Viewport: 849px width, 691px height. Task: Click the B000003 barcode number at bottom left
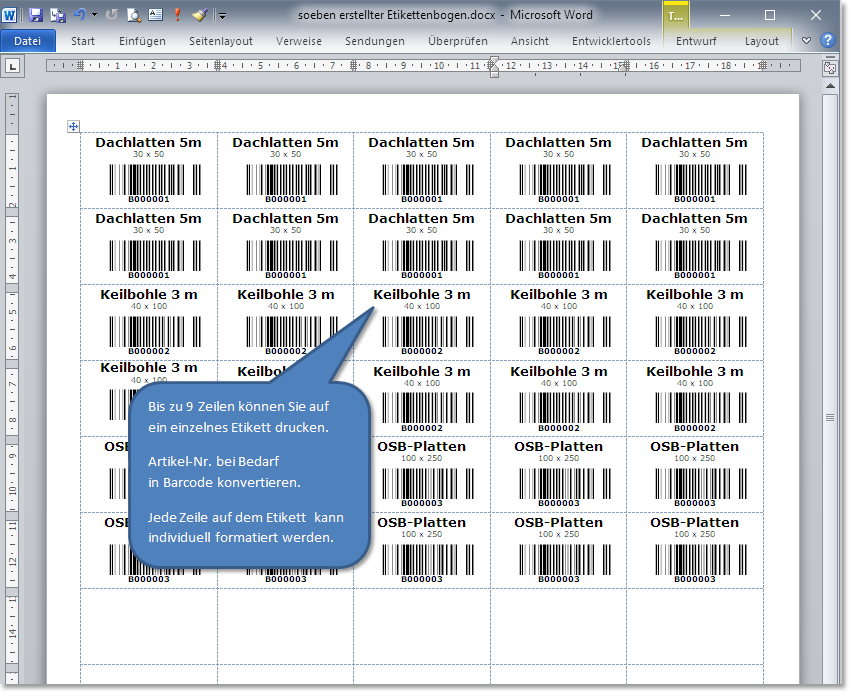[149, 579]
